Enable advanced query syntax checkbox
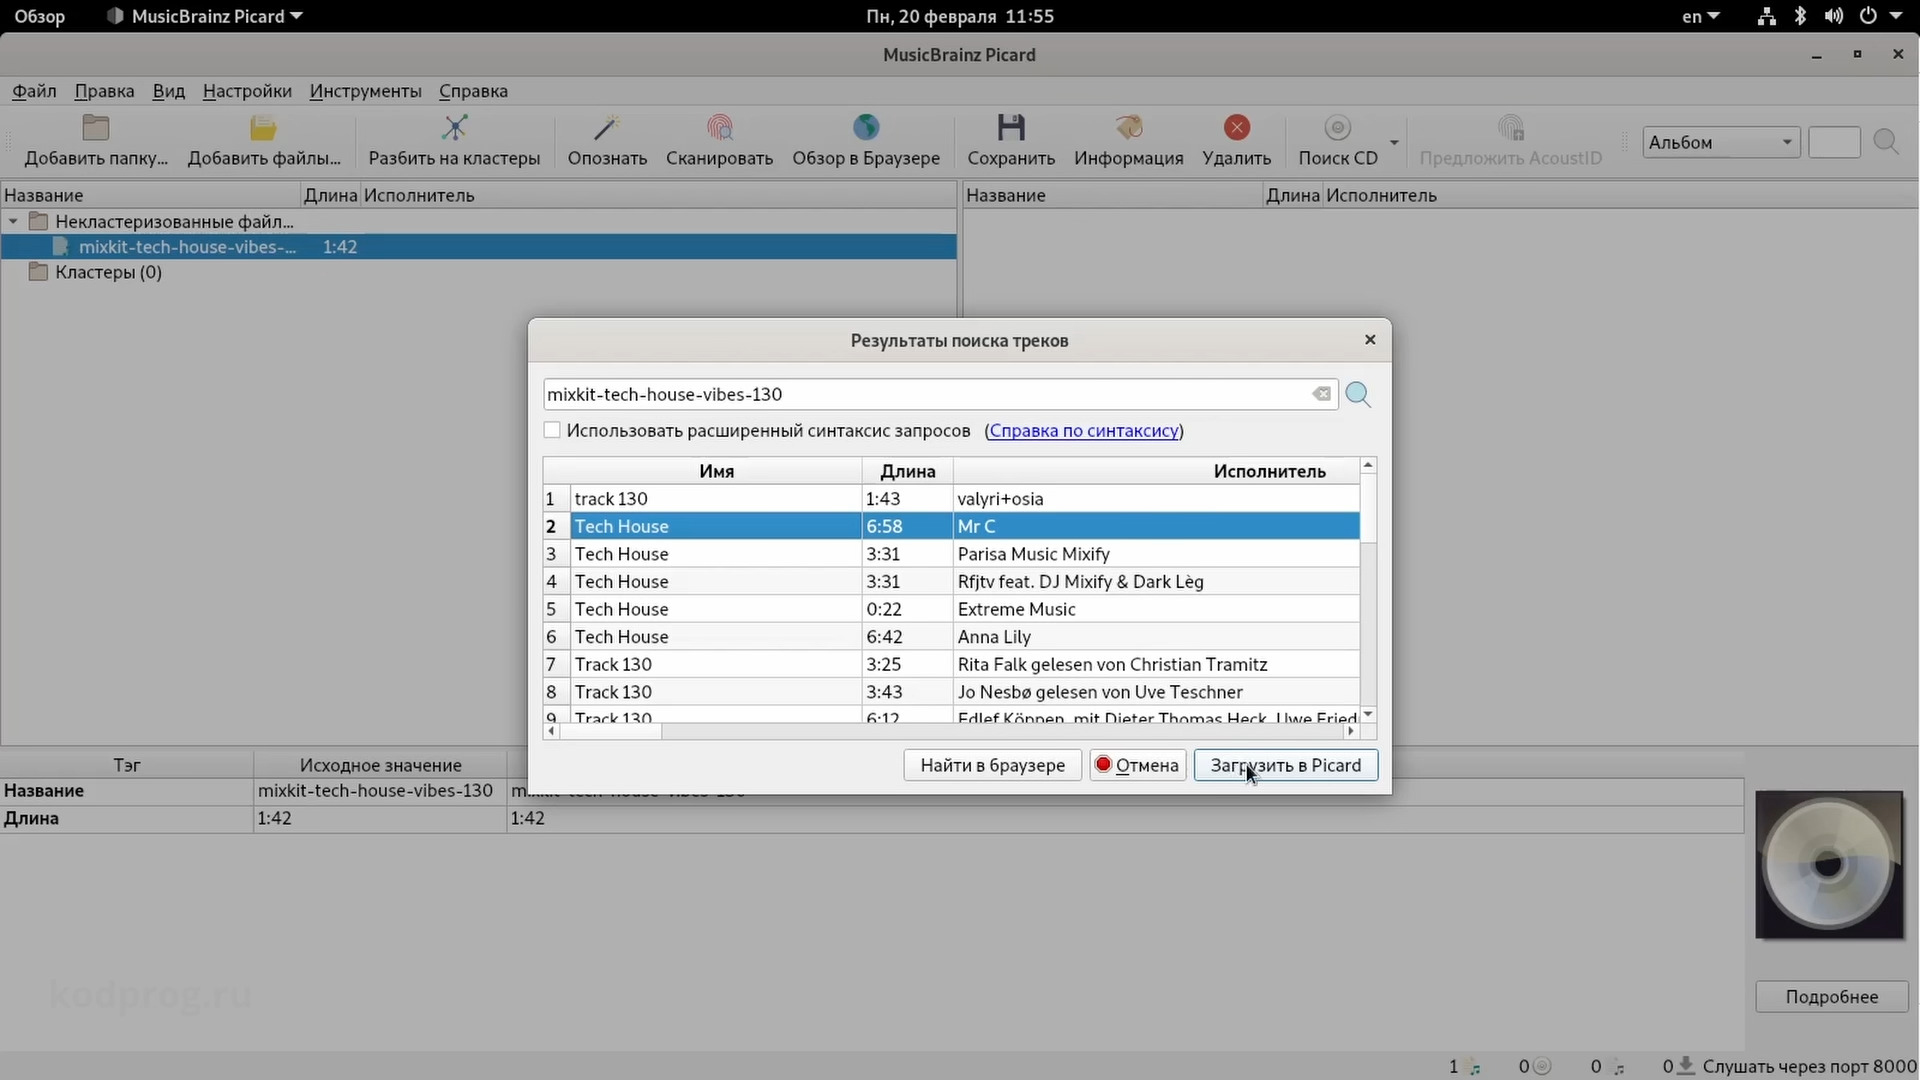The image size is (1920, 1080). pyautogui.click(x=552, y=430)
